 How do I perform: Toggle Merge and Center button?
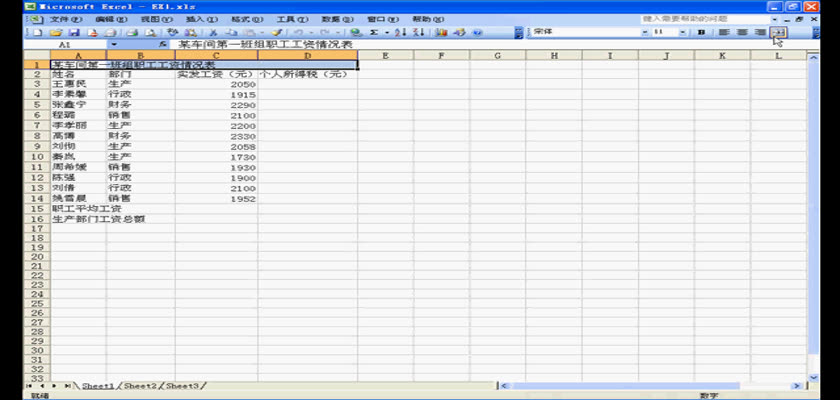click(778, 33)
